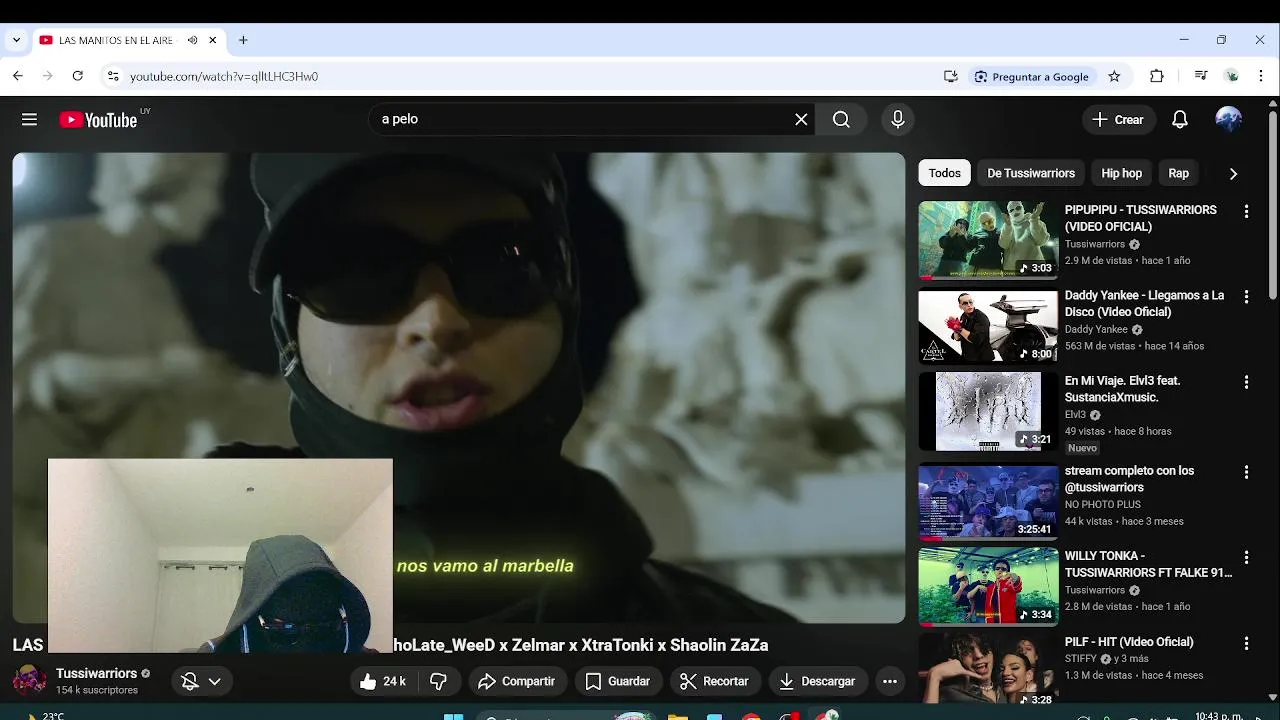1280x720 pixels.
Task: Select the Rap chip
Action: tap(1179, 173)
